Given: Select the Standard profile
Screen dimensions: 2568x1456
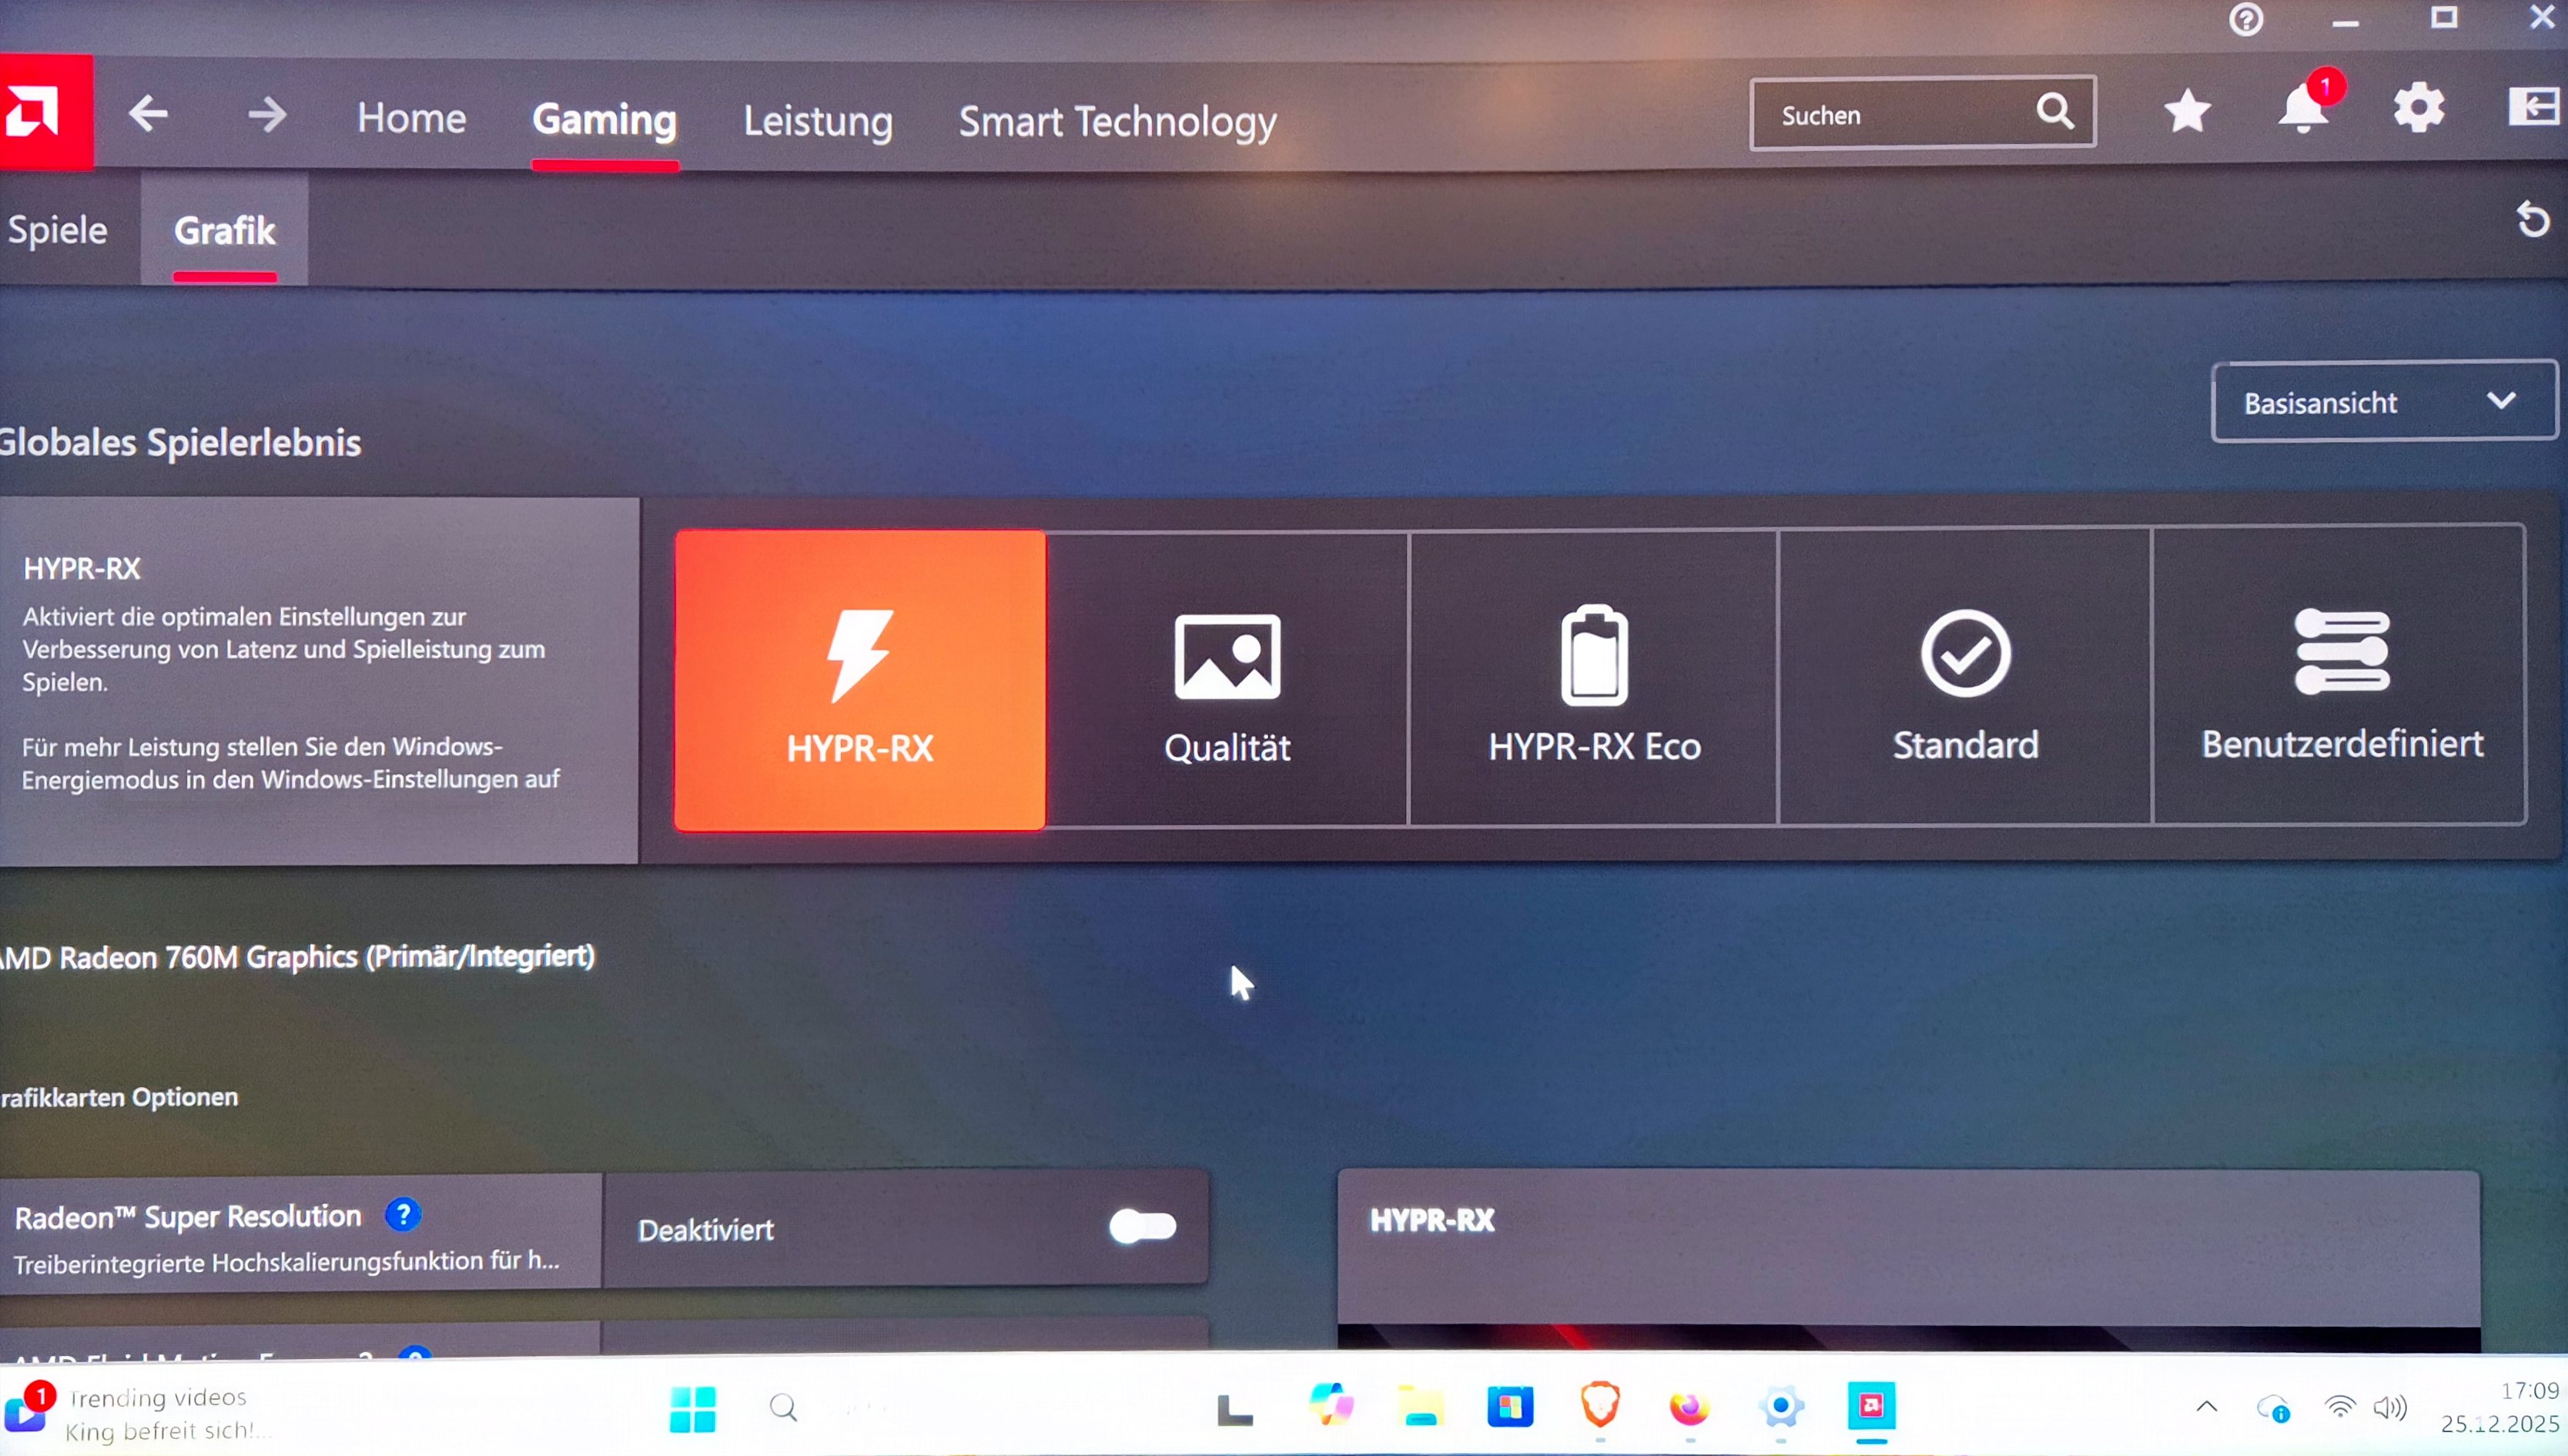Looking at the screenshot, I should pyautogui.click(x=1965, y=678).
